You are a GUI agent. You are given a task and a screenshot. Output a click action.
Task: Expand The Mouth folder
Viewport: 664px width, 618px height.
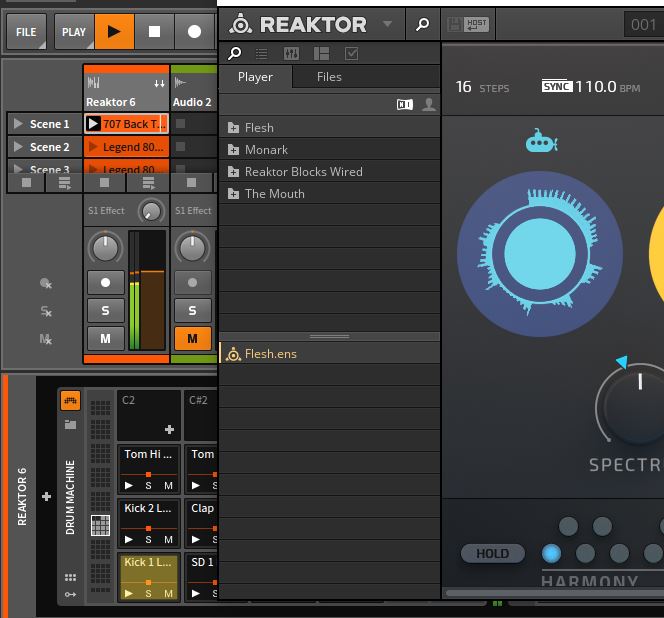tap(233, 194)
